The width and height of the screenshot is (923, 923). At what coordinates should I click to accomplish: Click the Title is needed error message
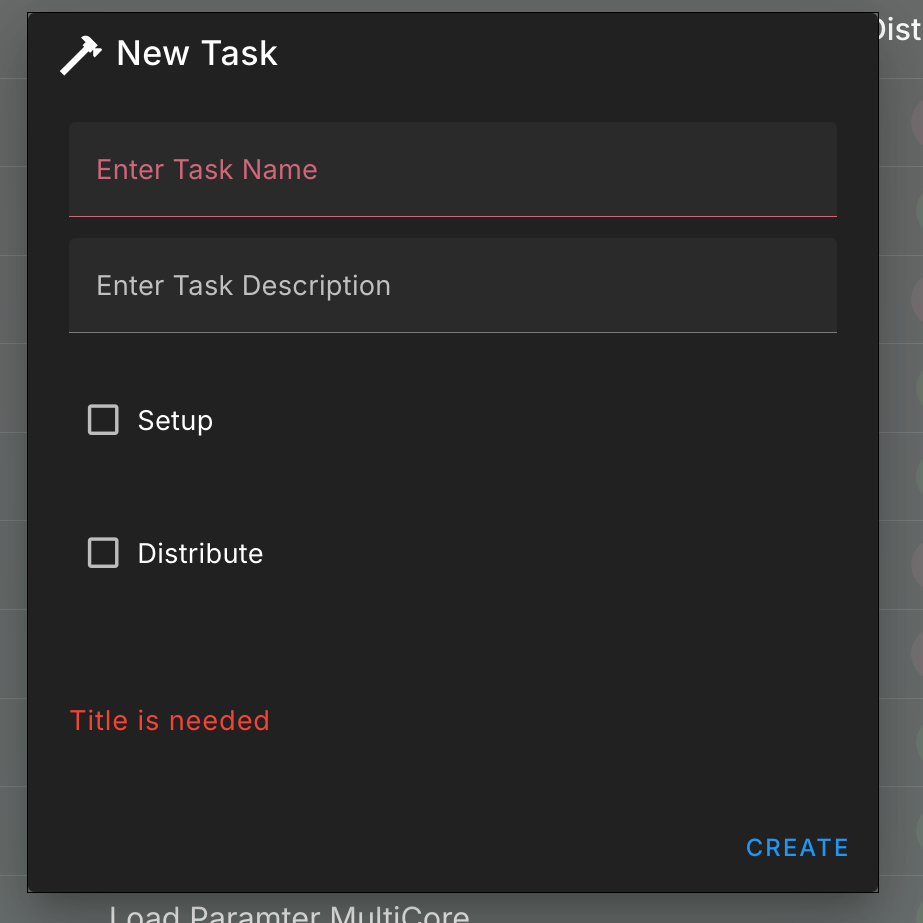[170, 721]
